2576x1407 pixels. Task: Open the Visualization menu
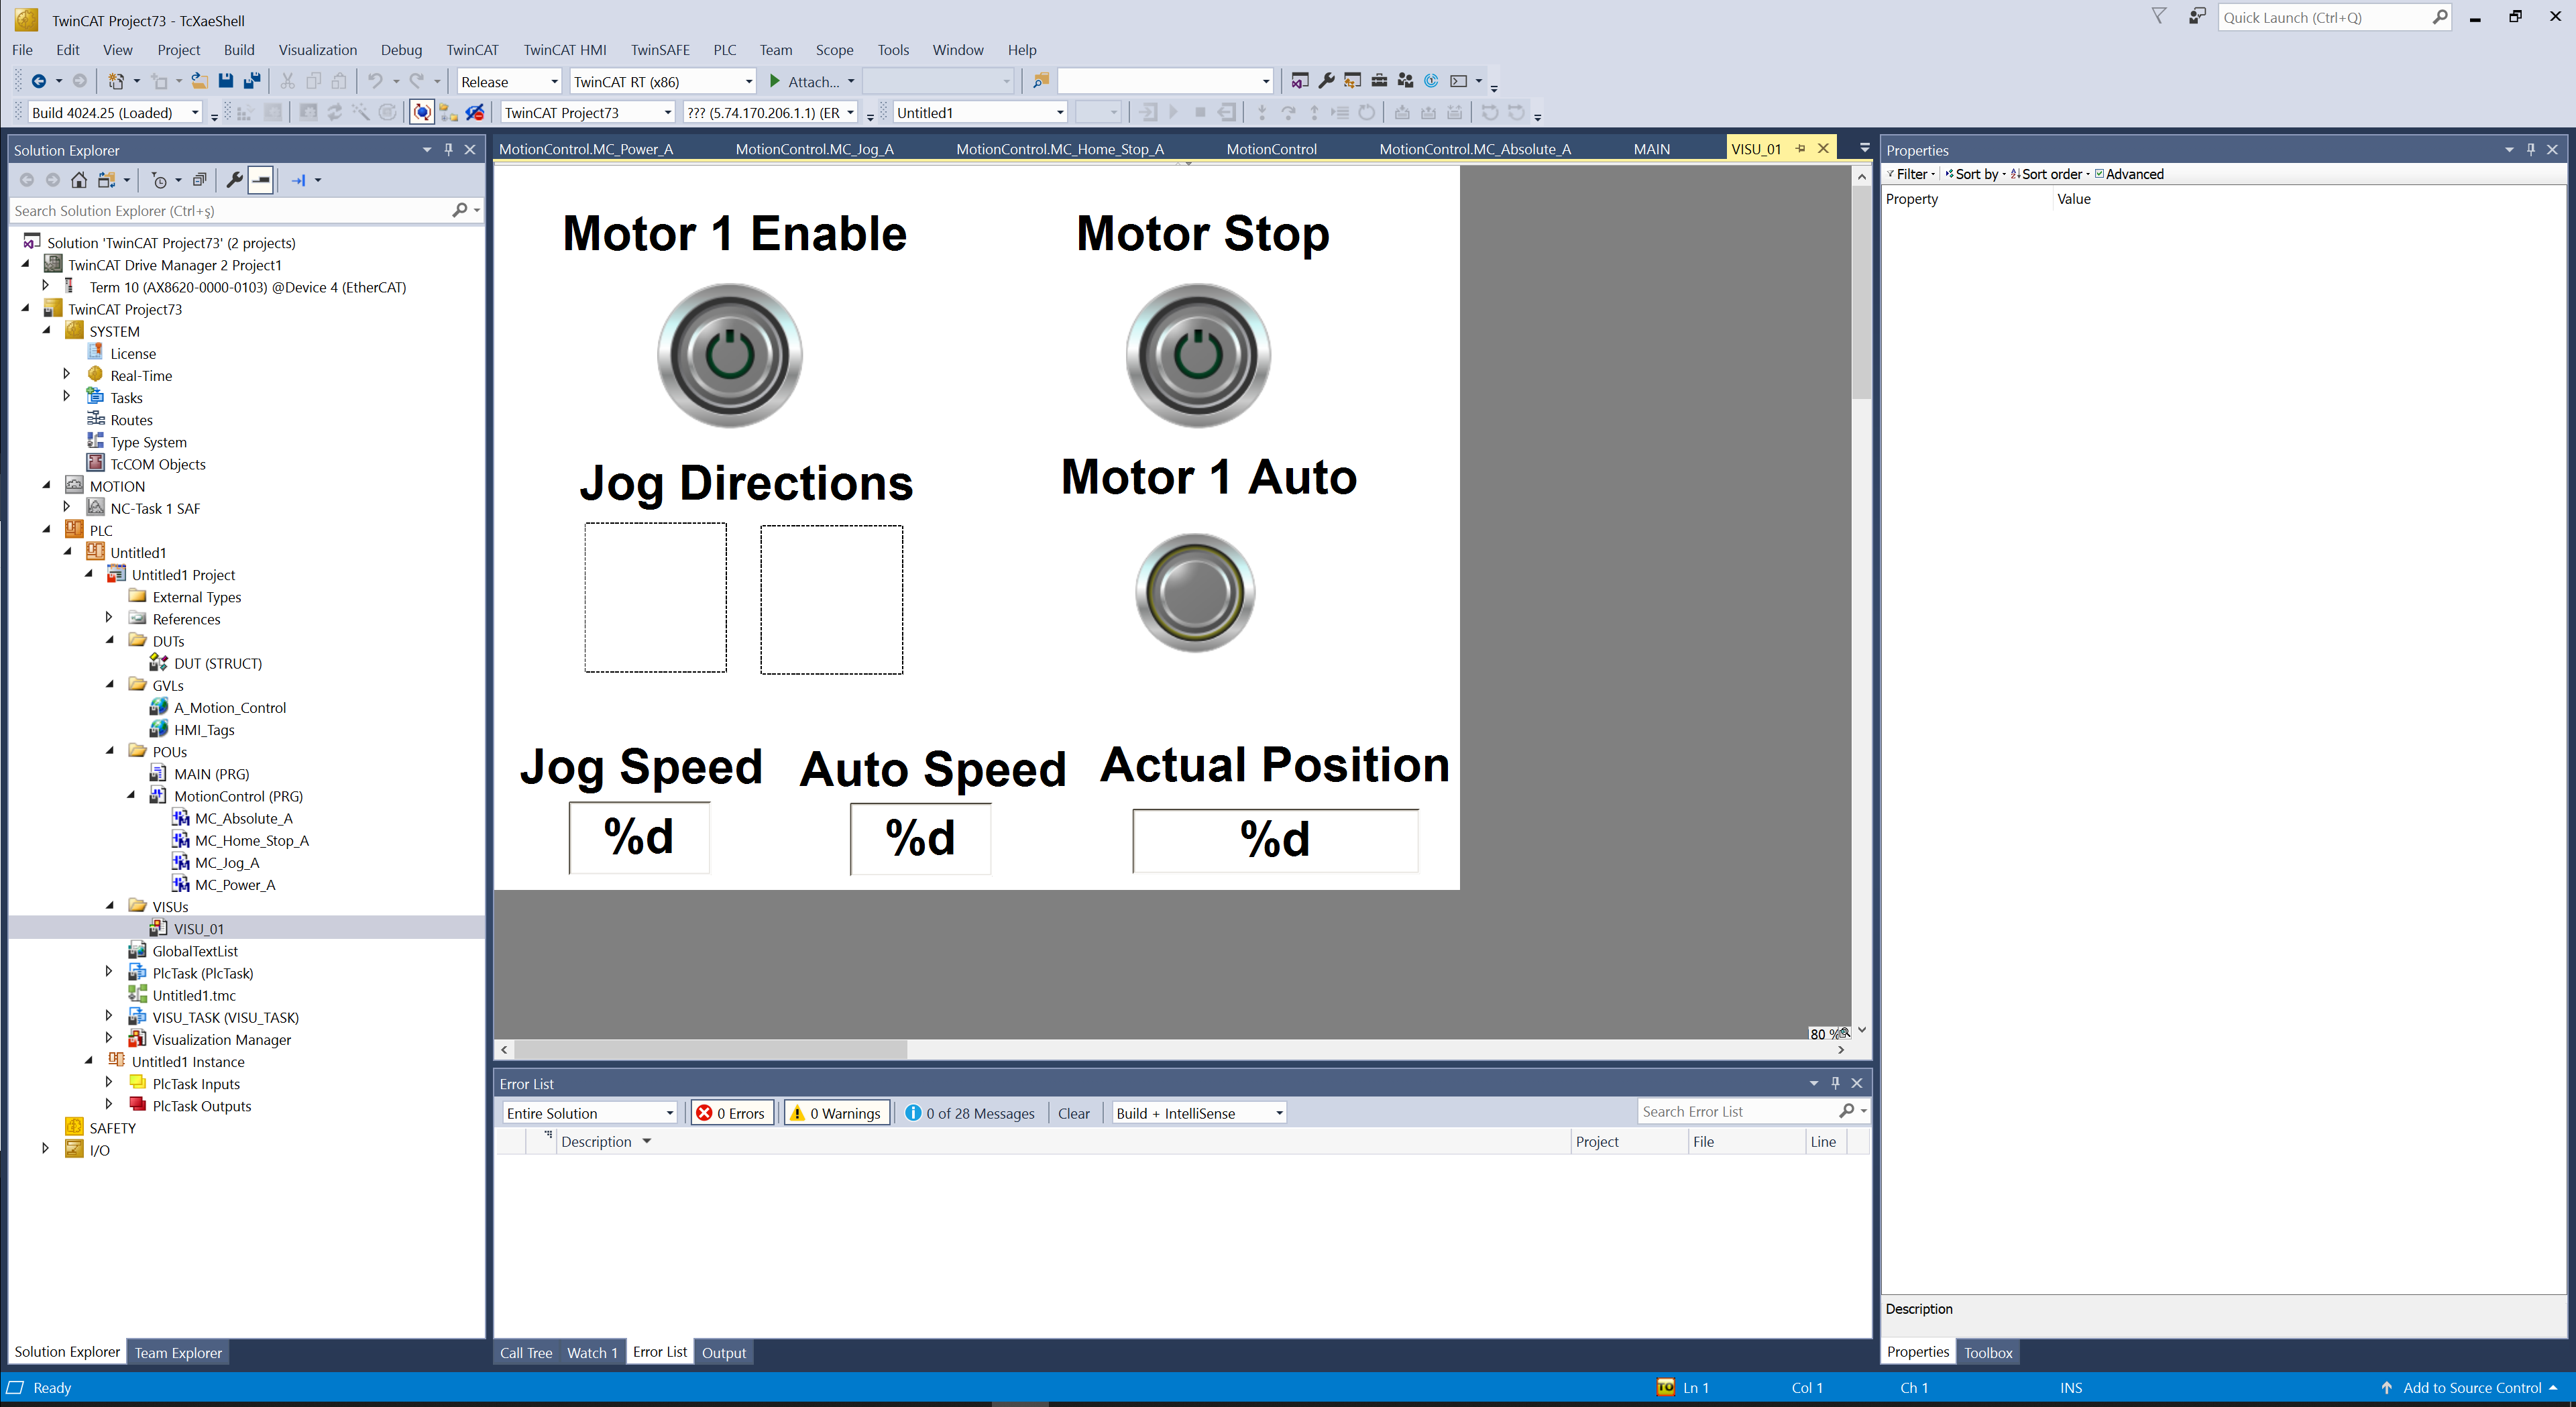(317, 50)
